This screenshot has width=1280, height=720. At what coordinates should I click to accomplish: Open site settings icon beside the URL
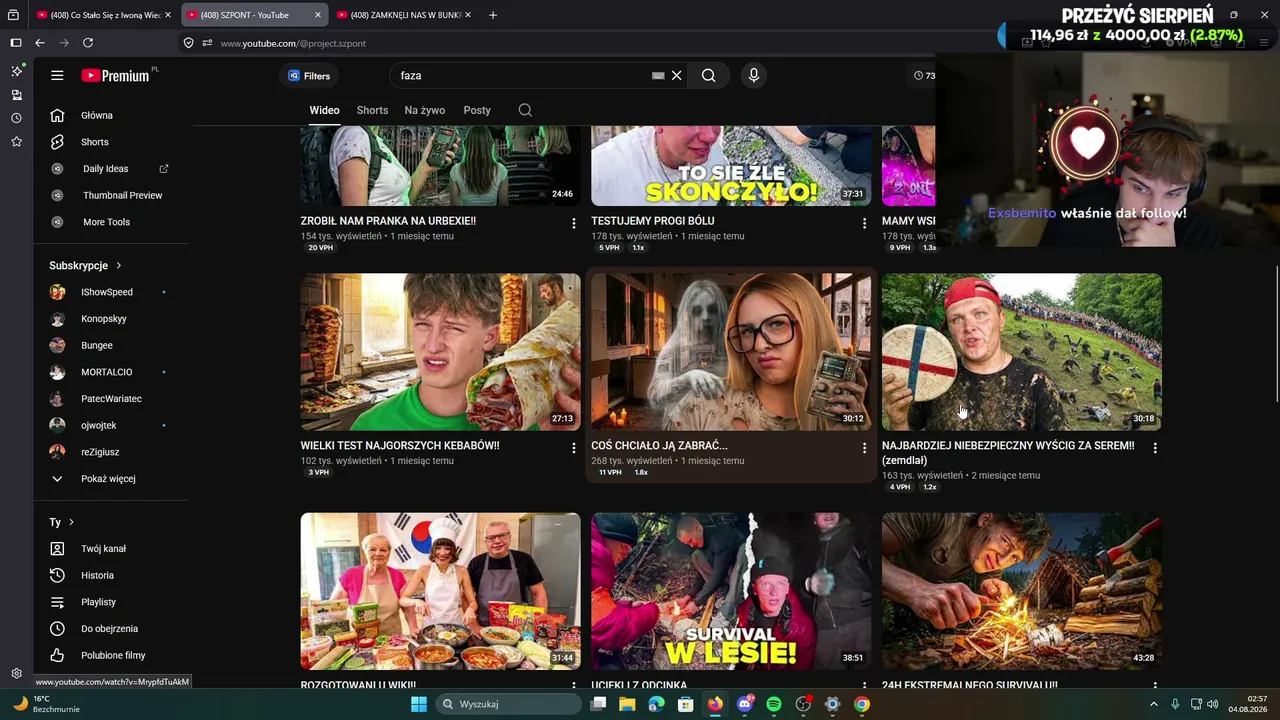point(207,43)
